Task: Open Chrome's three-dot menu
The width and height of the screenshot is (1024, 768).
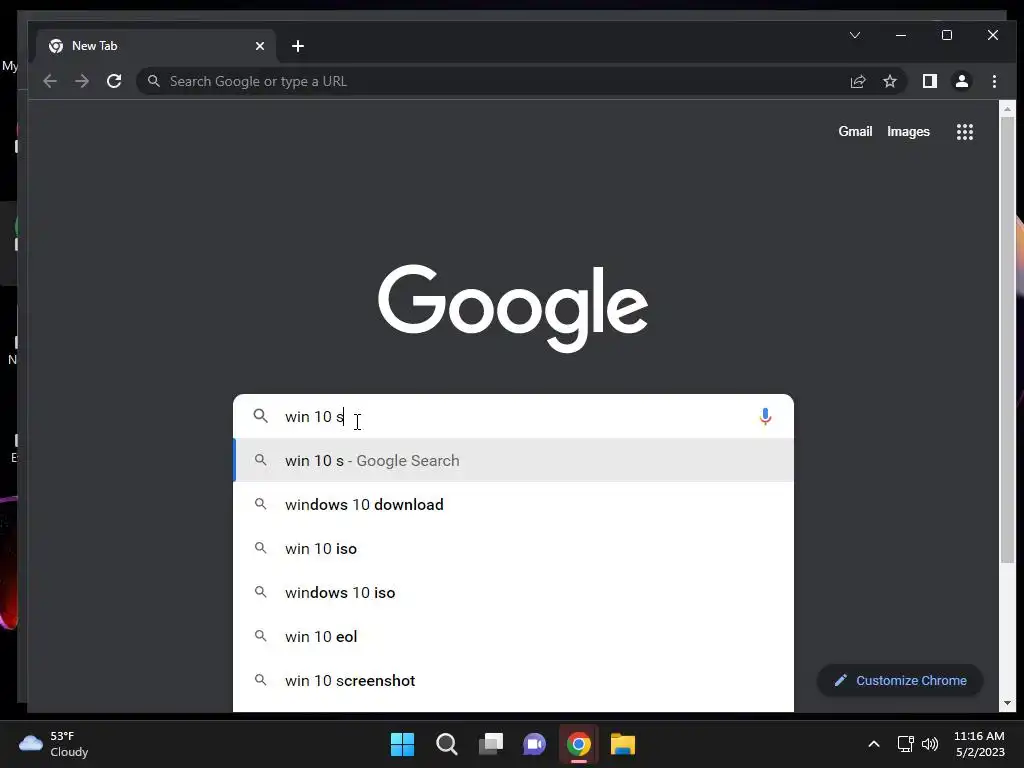Action: [x=994, y=82]
